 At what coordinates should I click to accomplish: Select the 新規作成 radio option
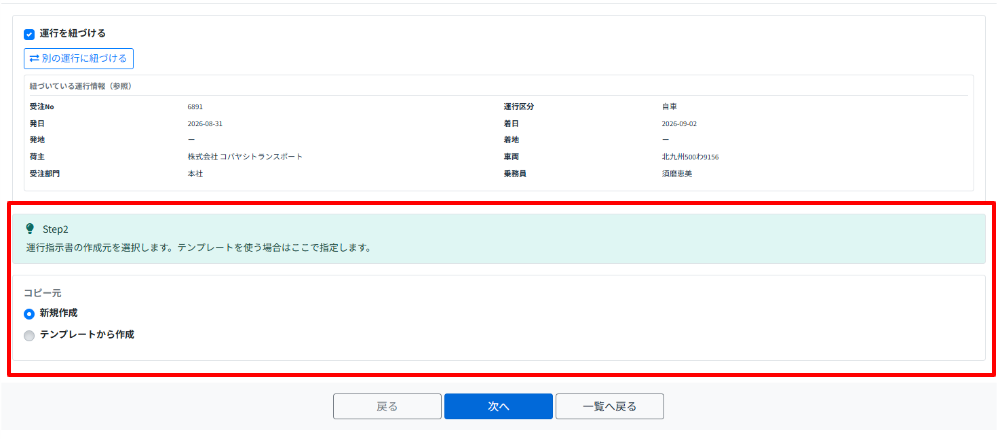pos(29,314)
